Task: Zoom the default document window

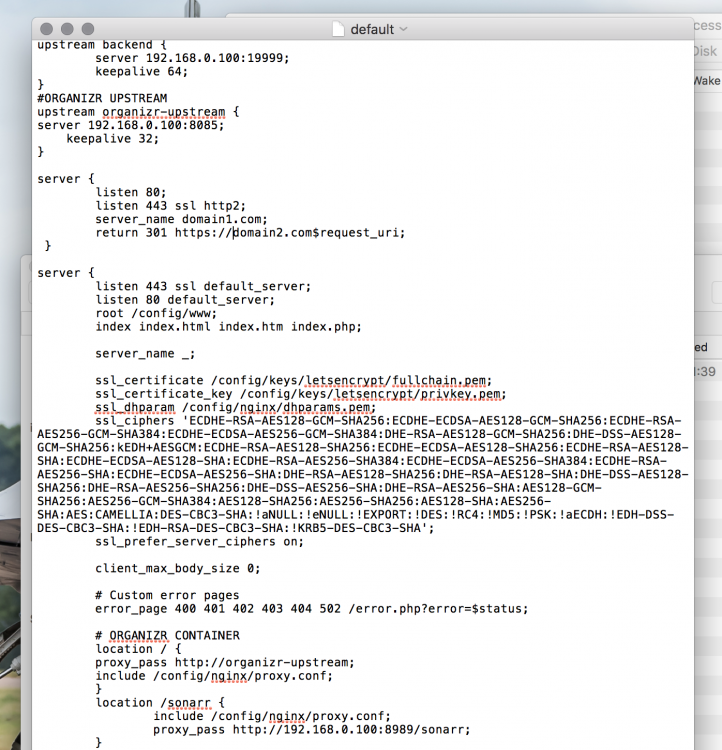Action: click(x=88, y=29)
